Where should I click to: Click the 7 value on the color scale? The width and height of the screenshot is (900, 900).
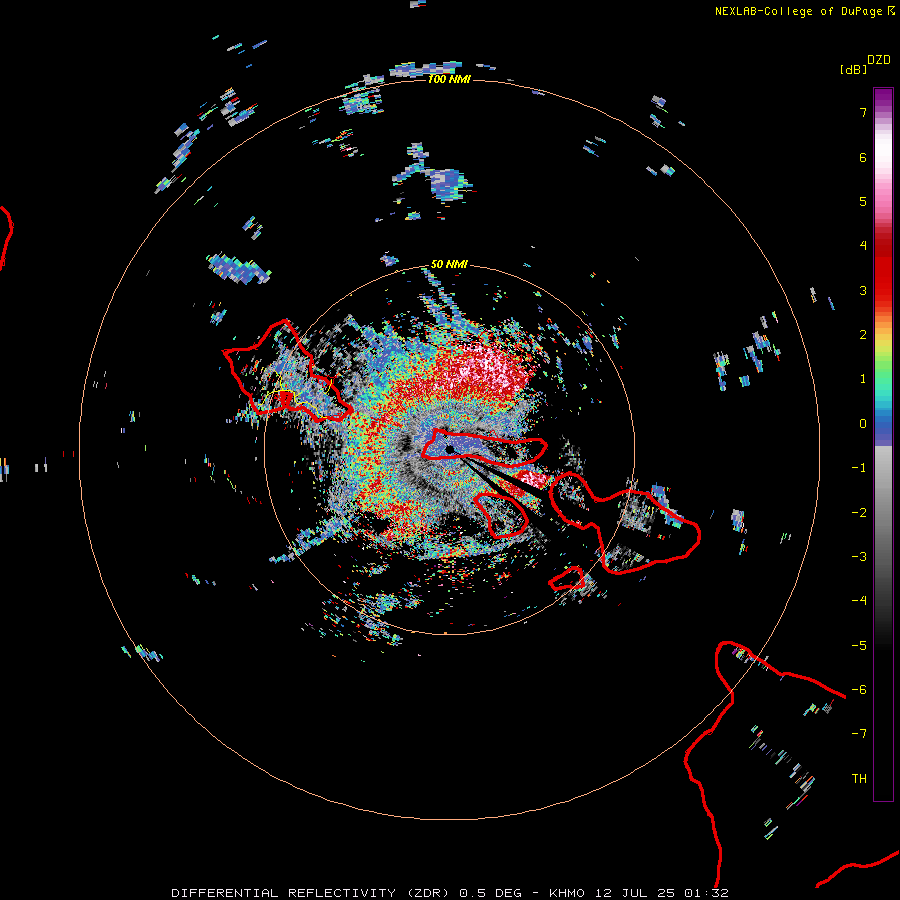[x=863, y=112]
